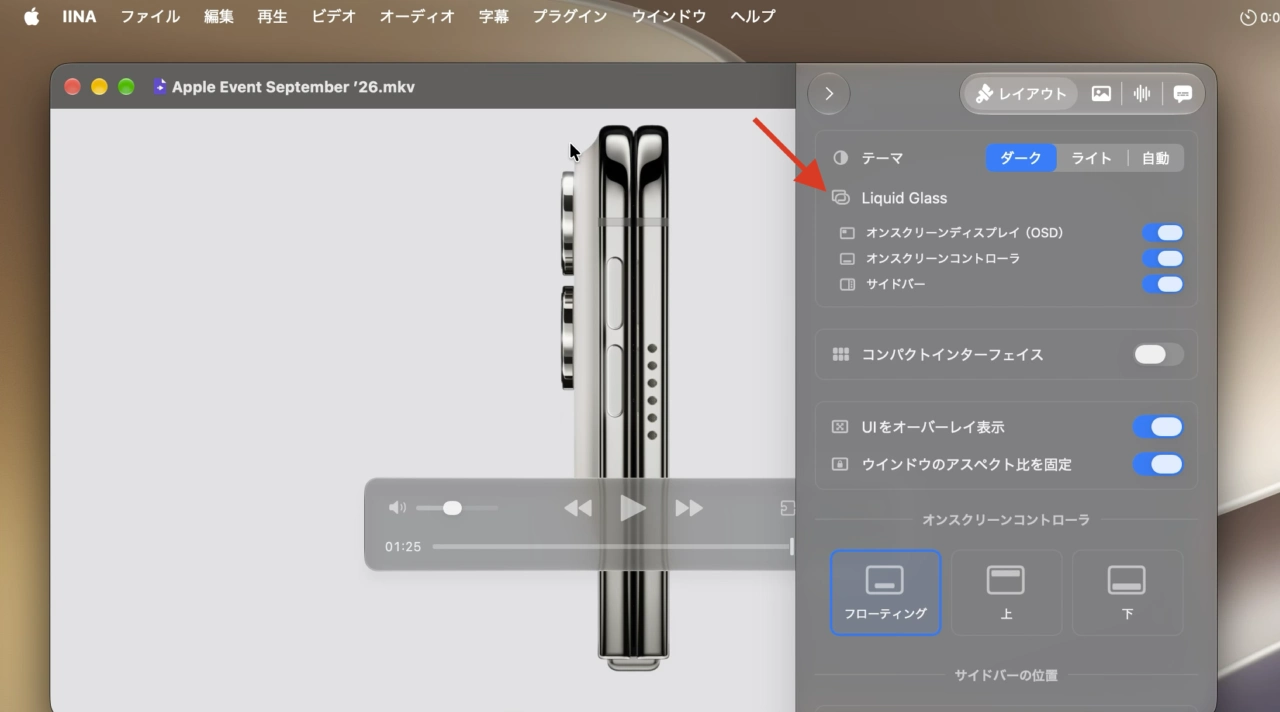The image size is (1280, 712).
Task: Click the テーマ half-circle icon
Action: (840, 158)
